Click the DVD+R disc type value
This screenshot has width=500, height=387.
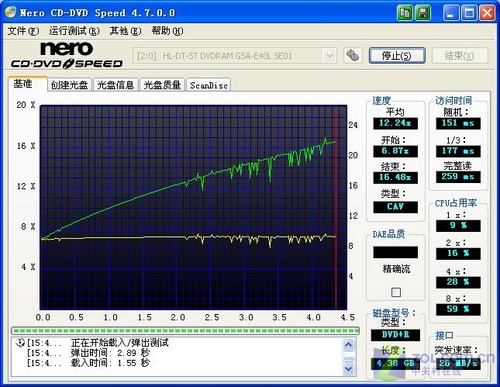click(x=395, y=335)
